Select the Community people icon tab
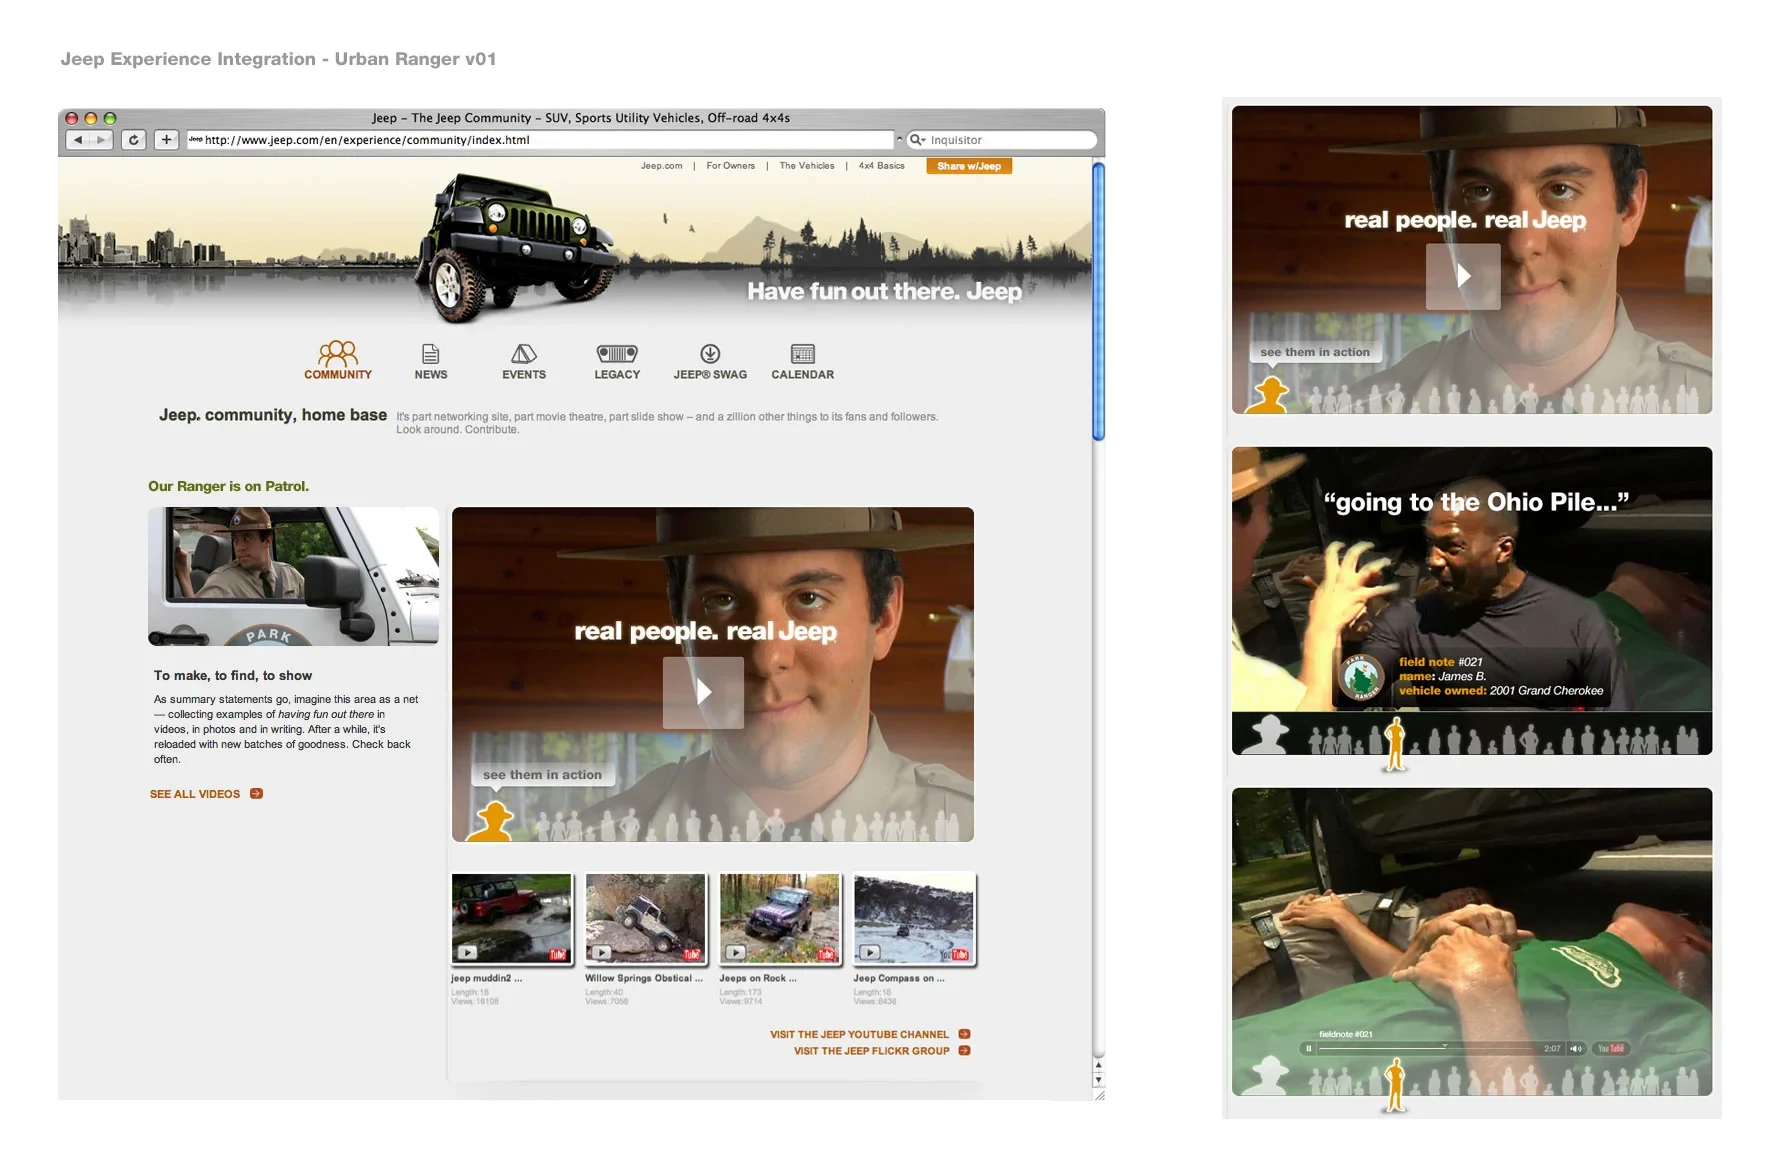This screenshot has height=1150, width=1782. coord(338,360)
